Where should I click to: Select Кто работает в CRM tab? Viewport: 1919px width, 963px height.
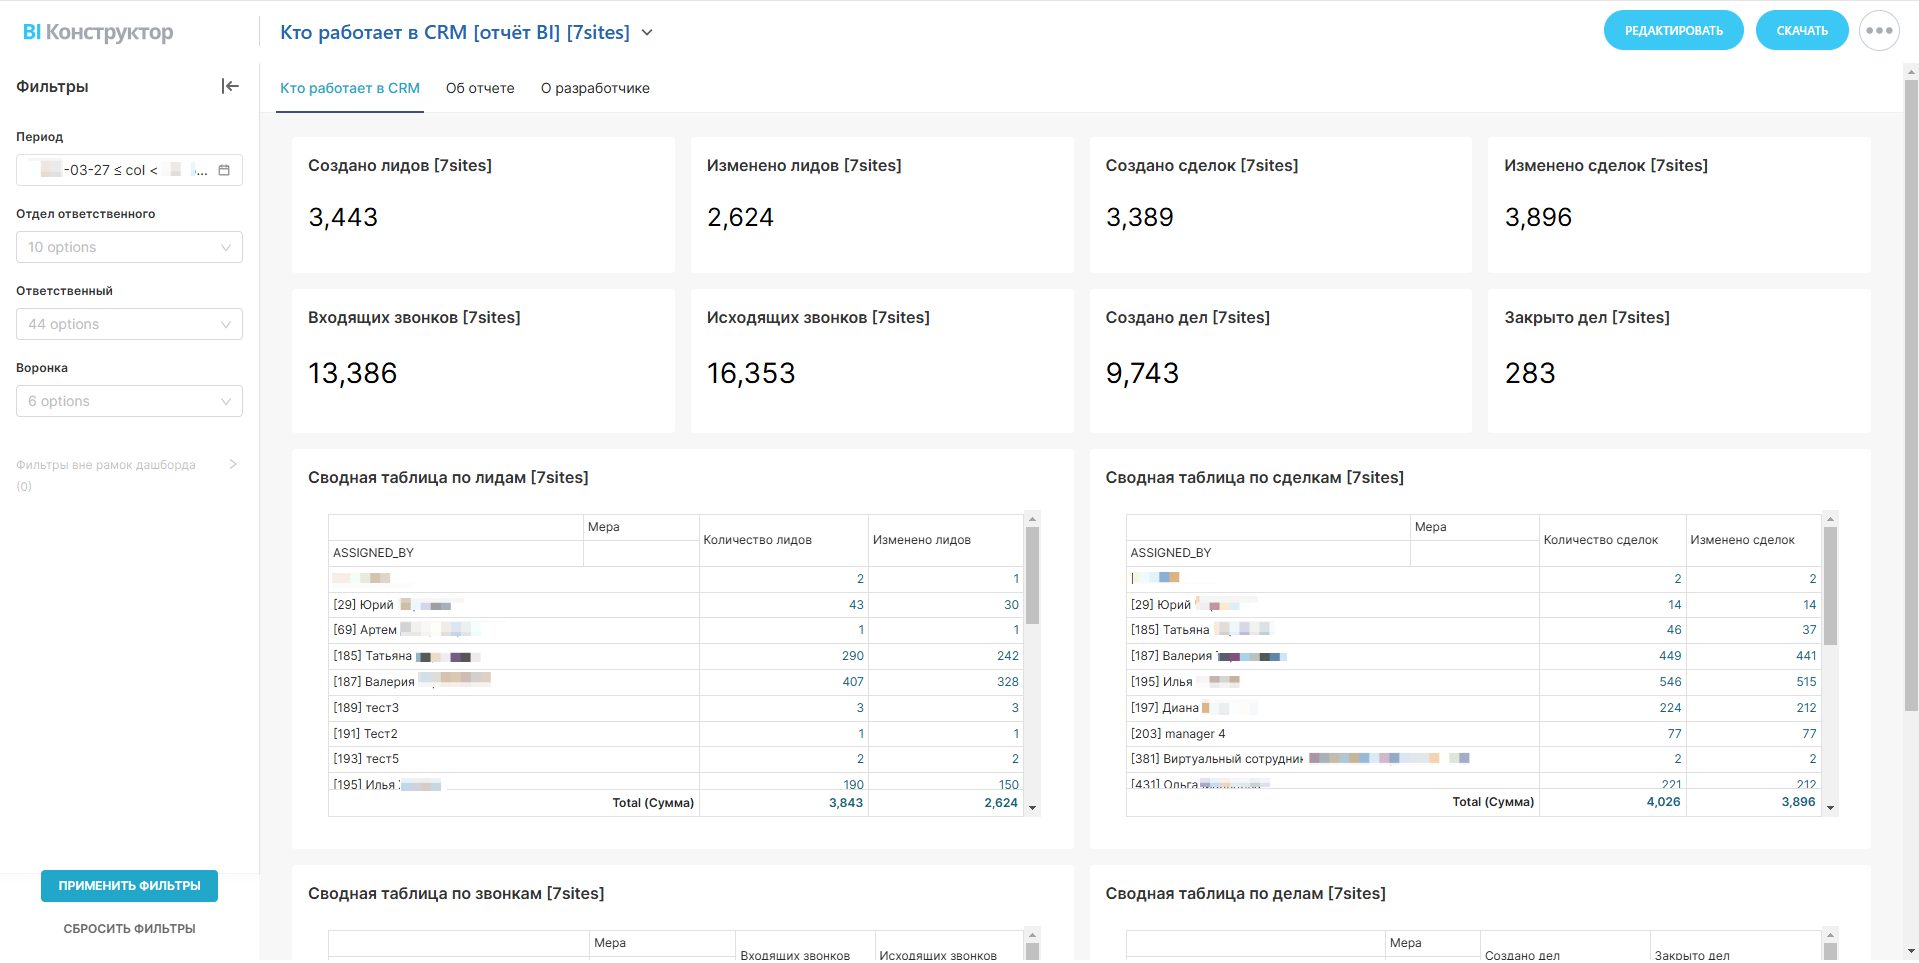[350, 88]
